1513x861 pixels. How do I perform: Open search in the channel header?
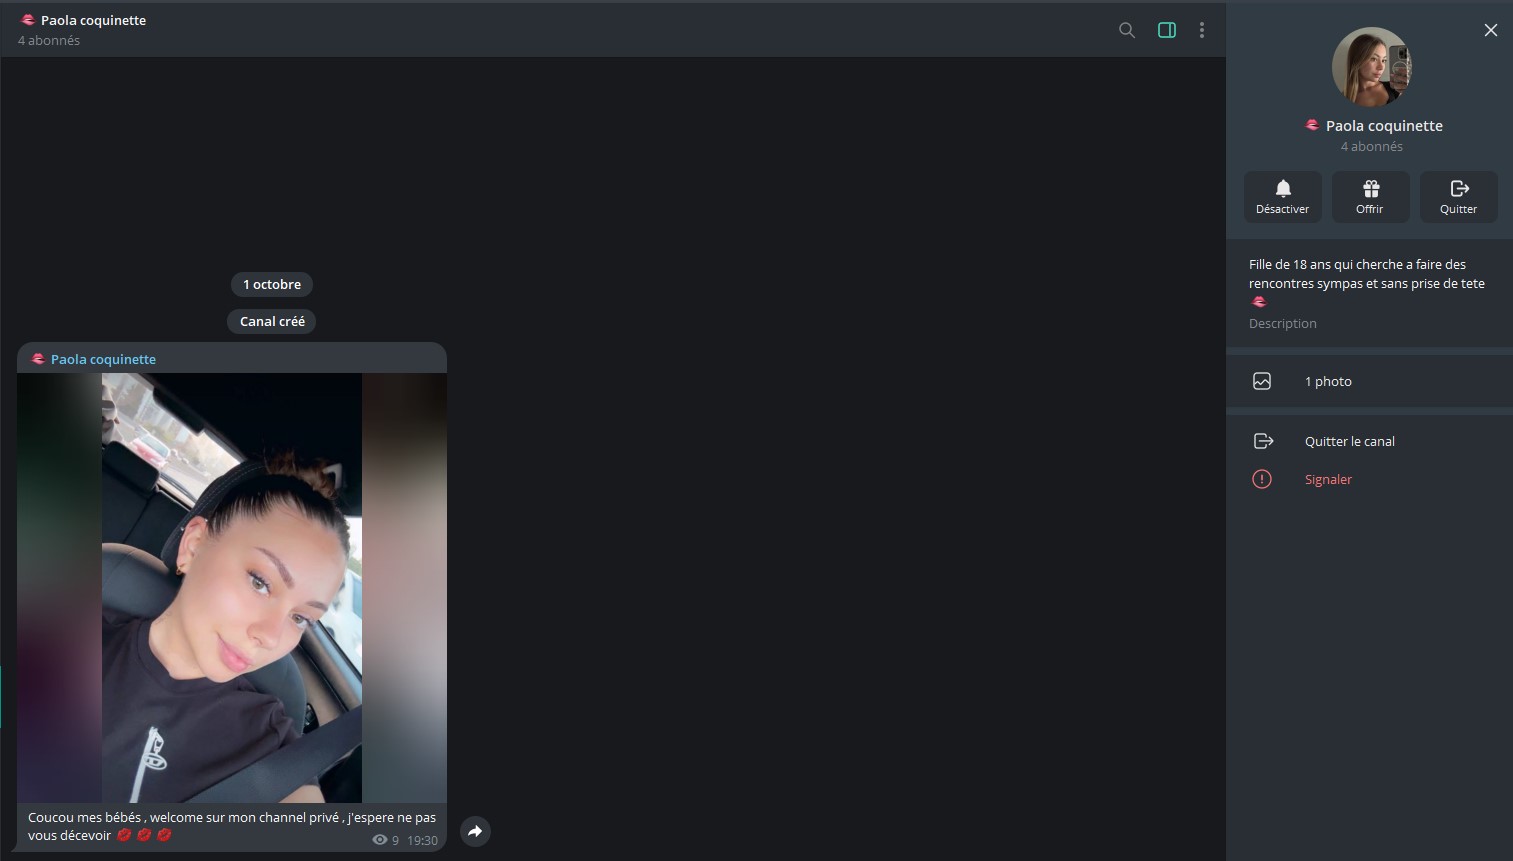coord(1127,30)
